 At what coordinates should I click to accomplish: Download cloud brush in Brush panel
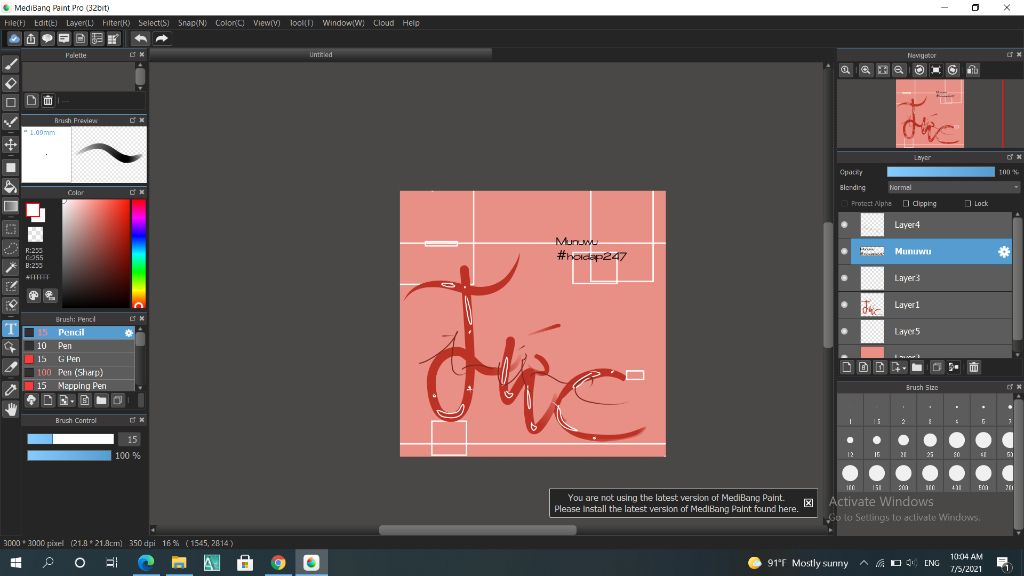point(31,400)
